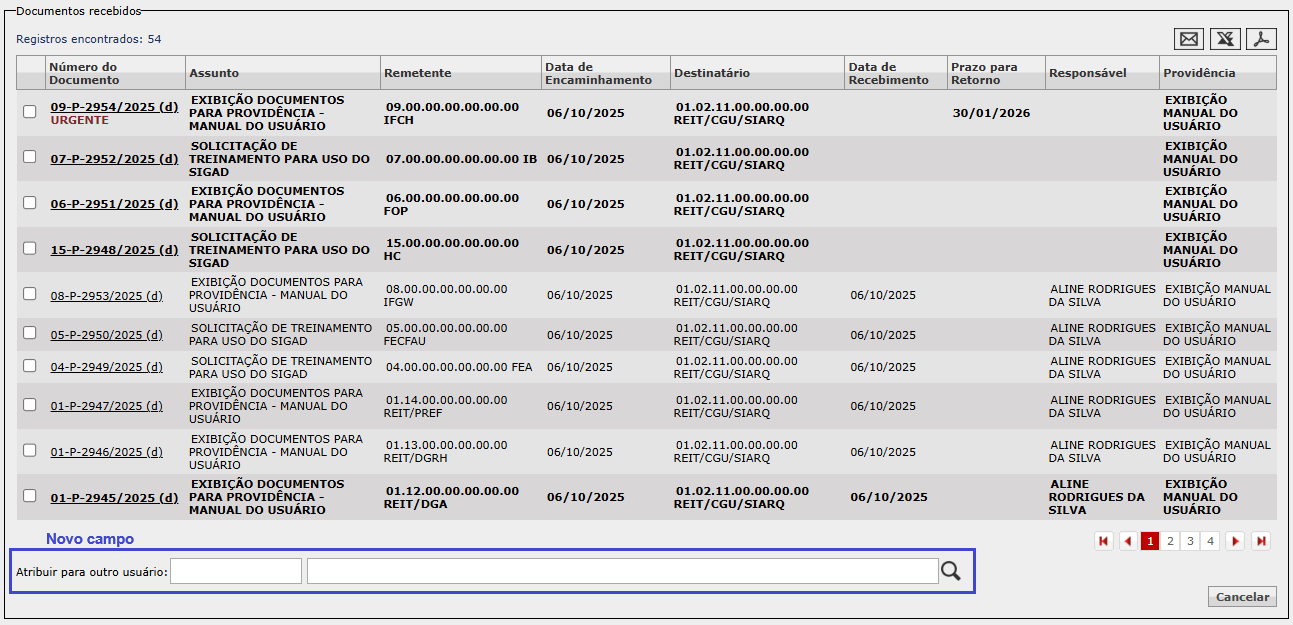
Task: Check the box for document 09-P-2954/2025
Action: 30,112
